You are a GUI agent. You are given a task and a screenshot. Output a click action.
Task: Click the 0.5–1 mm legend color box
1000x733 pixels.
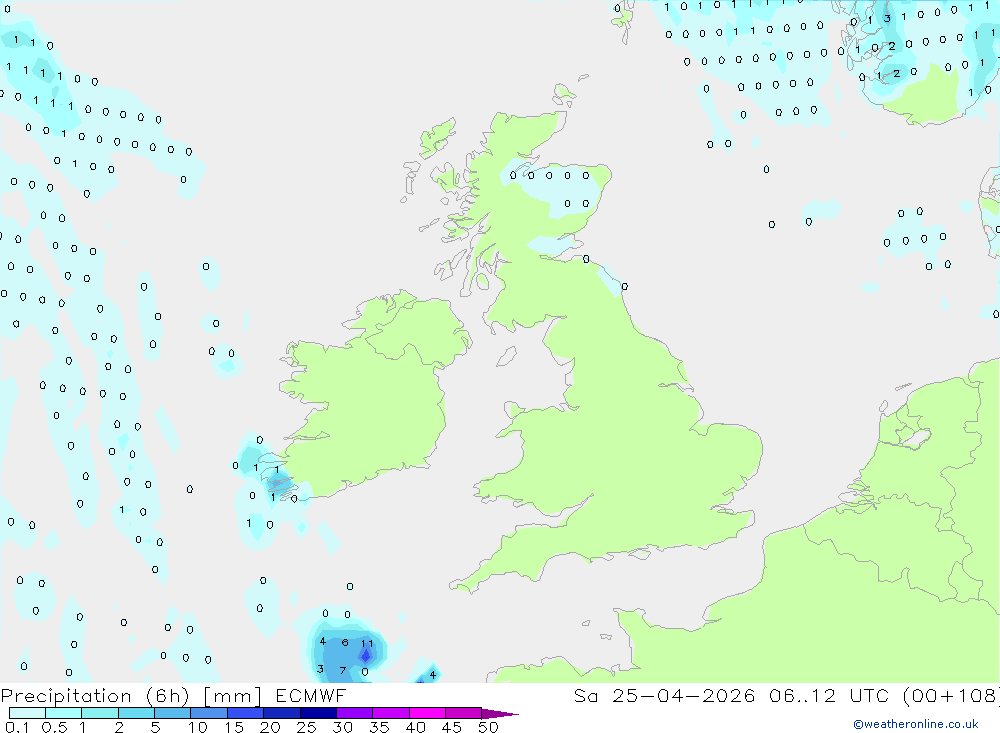coord(63,713)
